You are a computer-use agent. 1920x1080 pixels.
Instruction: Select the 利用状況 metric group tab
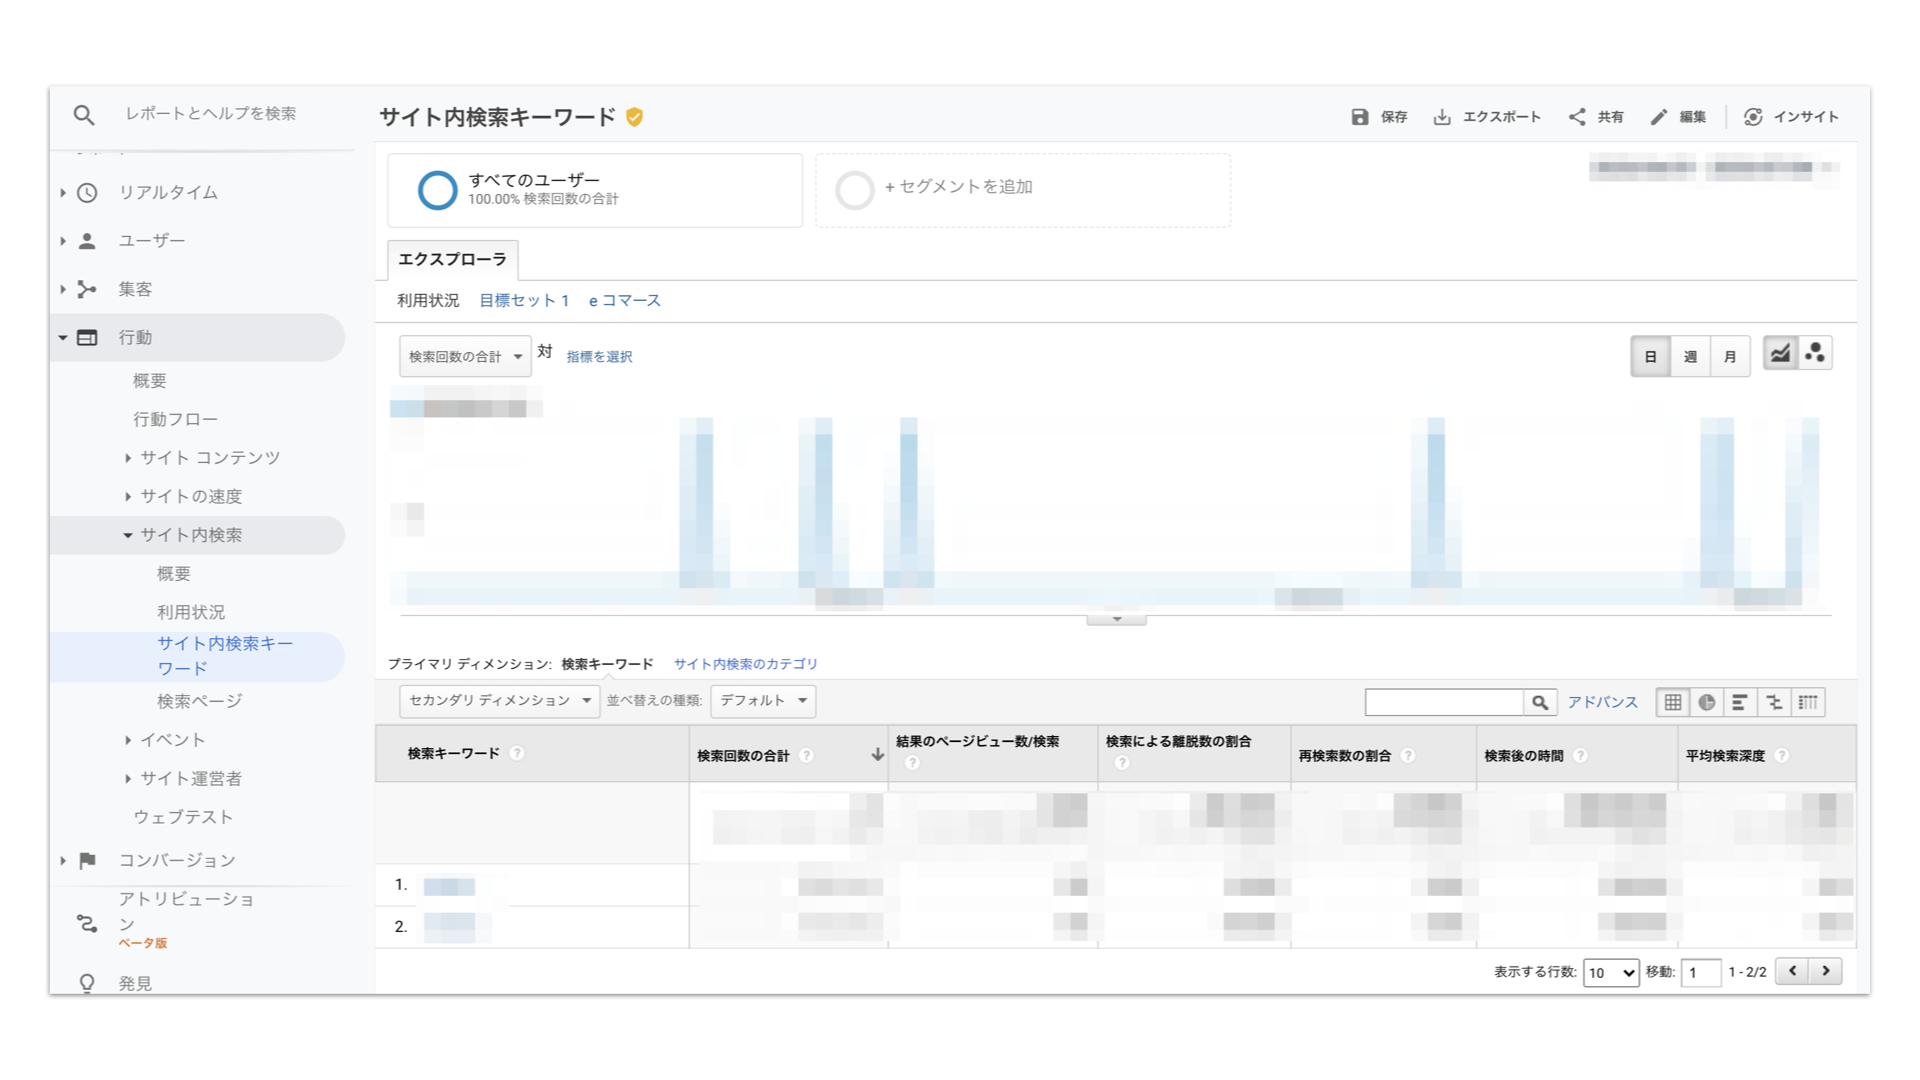428,301
